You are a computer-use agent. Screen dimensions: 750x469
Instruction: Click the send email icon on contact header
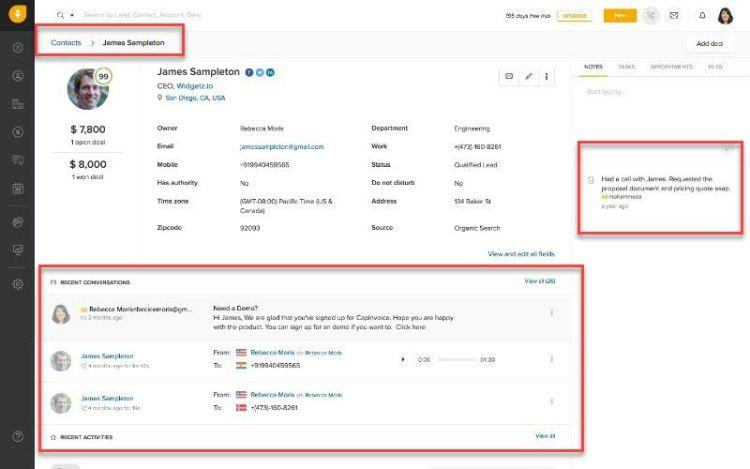click(x=508, y=76)
